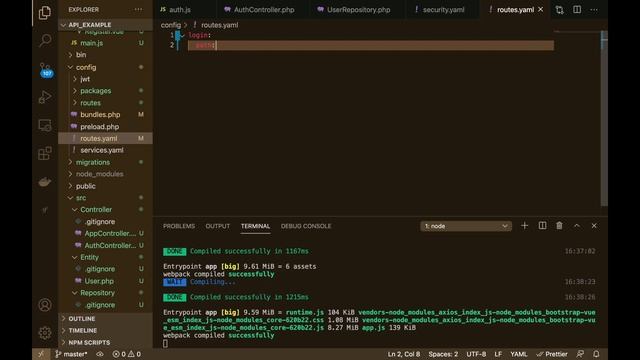The height and width of the screenshot is (360, 640).
Task: Open the PROBLEMS panel tab
Action: click(179, 226)
